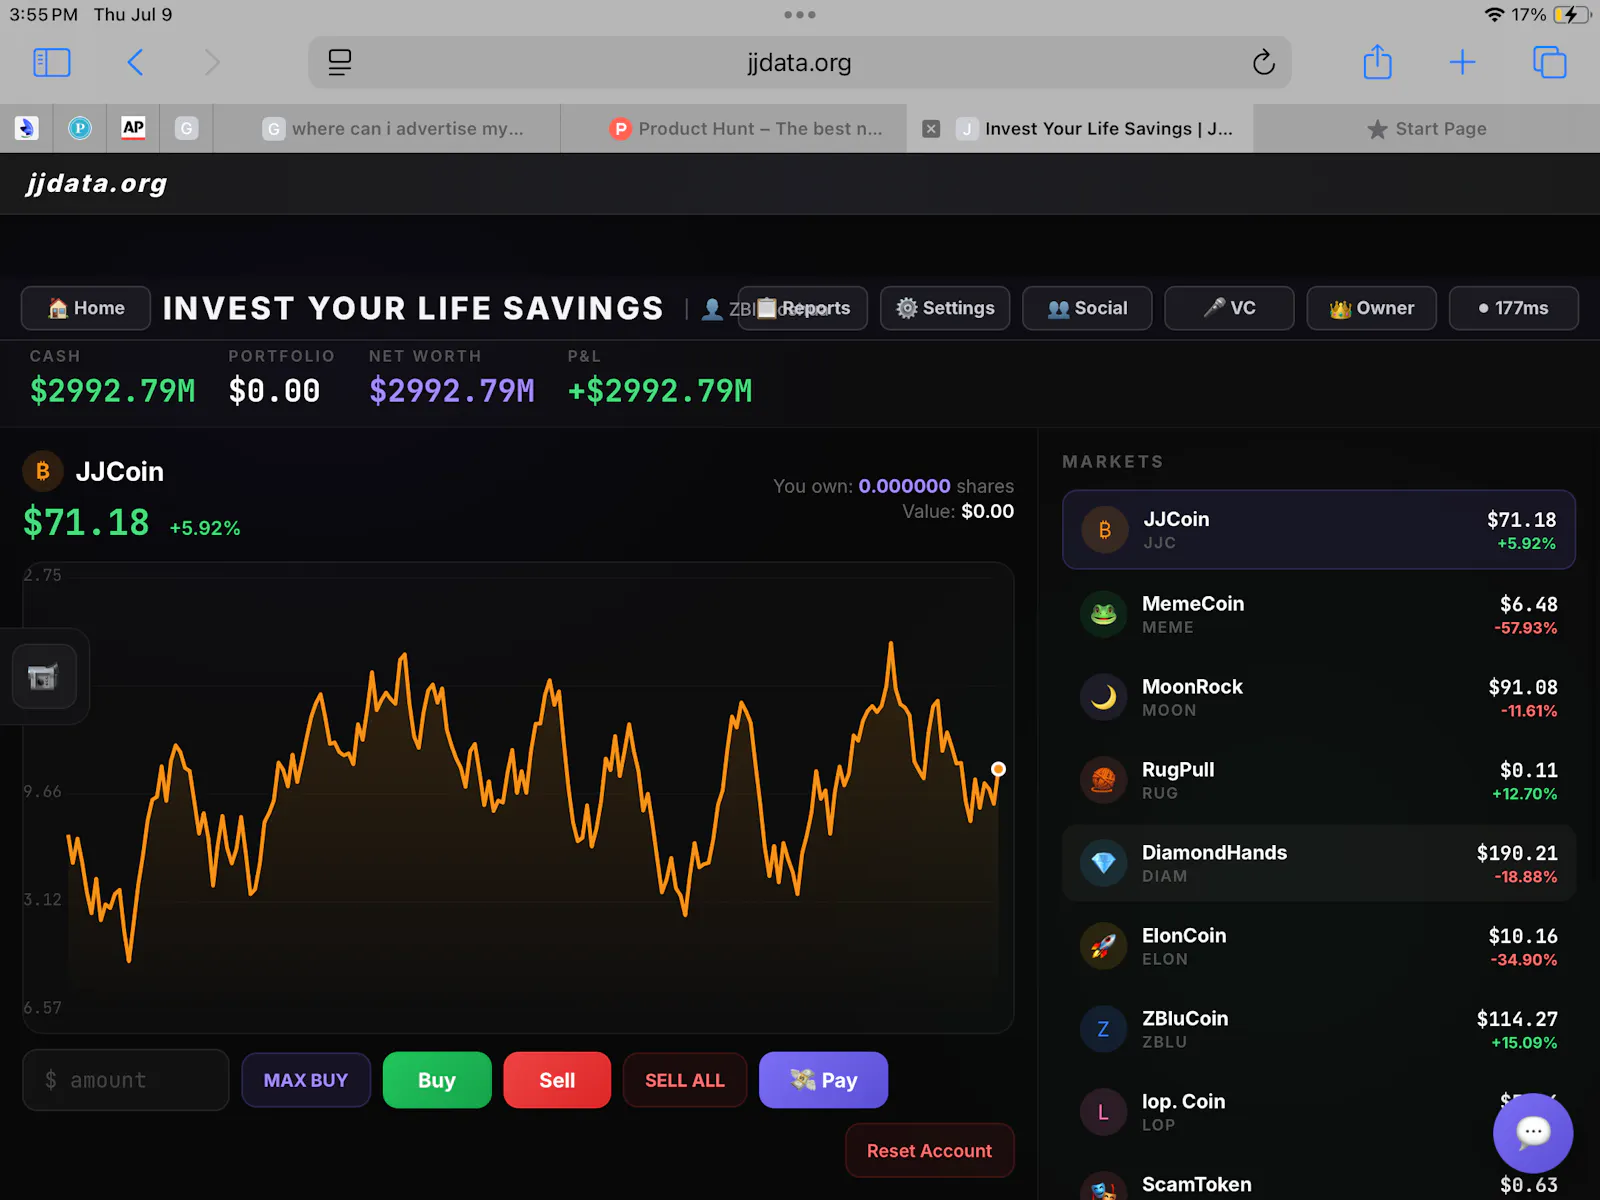1600x1200 pixels.
Task: Open the page reader menu icon in address bar
Action: click(340, 63)
